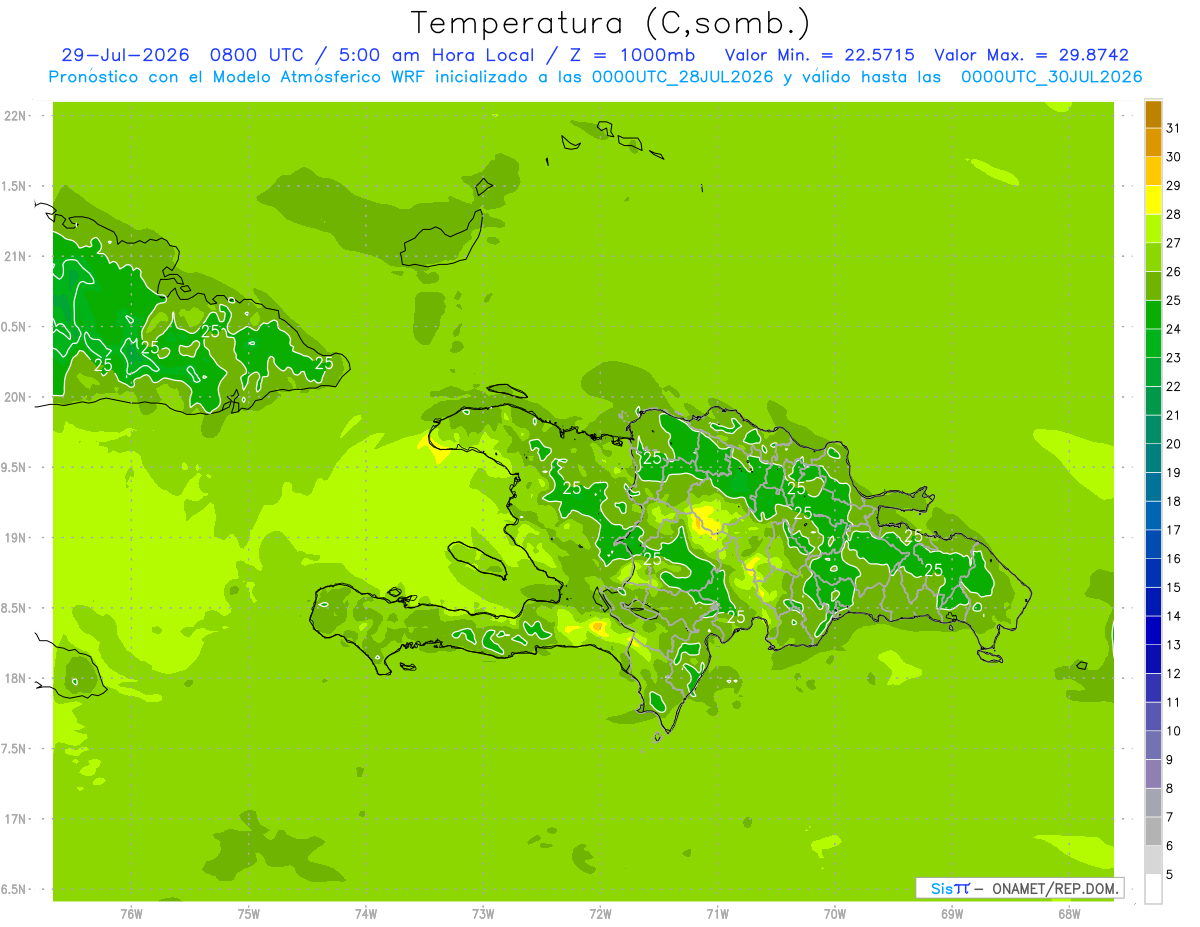
Task: Click the "21N" latitude axis label
Action: point(14,257)
